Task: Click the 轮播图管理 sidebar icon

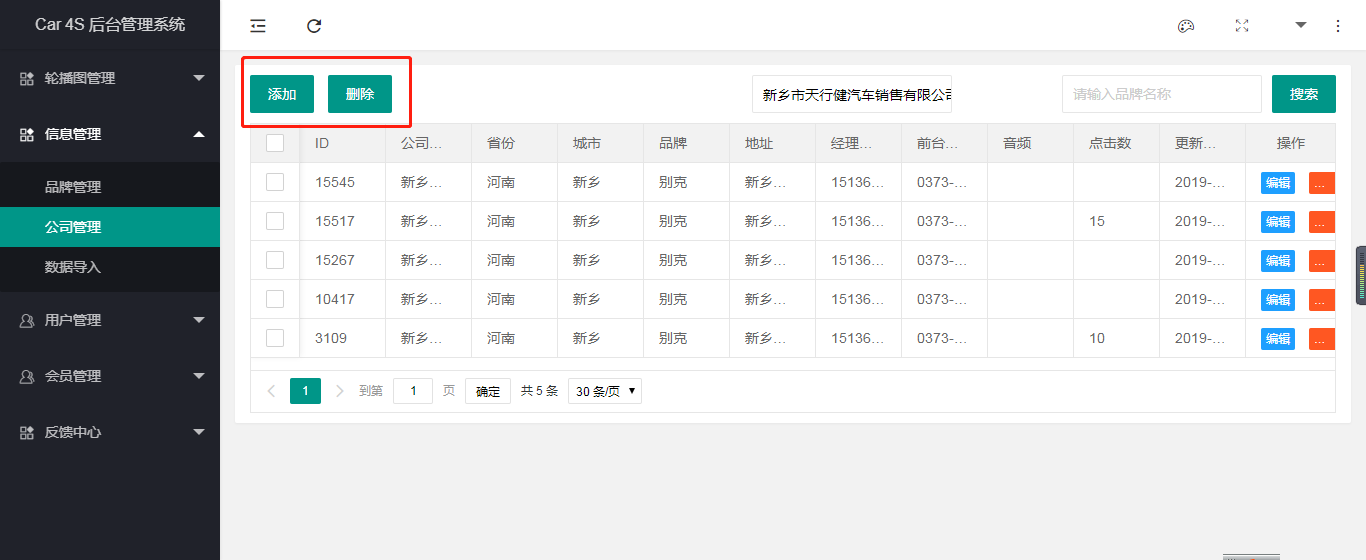Action: (27, 78)
